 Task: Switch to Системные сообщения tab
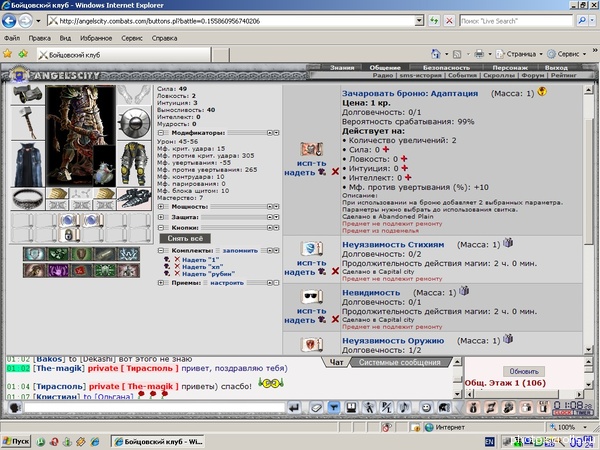tap(399, 362)
